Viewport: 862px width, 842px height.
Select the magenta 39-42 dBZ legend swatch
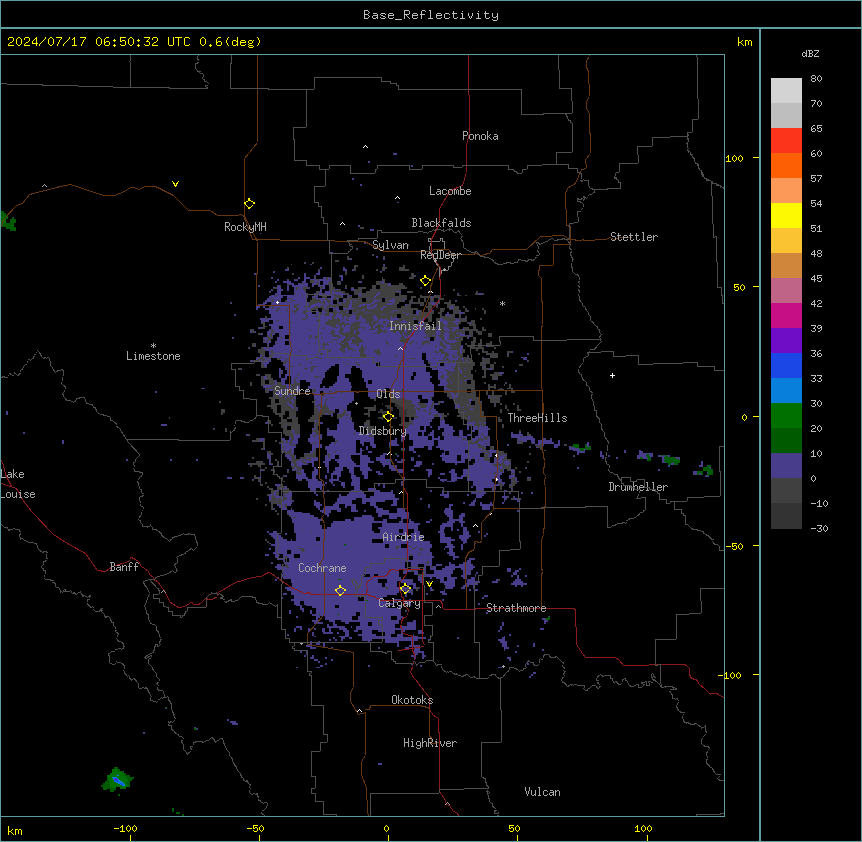tap(786, 315)
